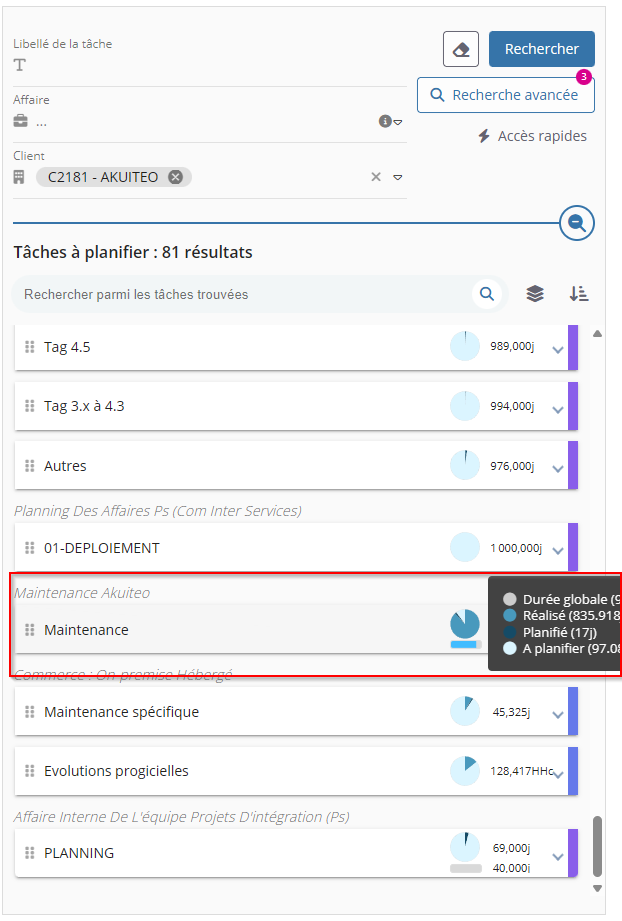Click the eraser clear-filters icon
Screen dimensions: 622x921
(461, 49)
